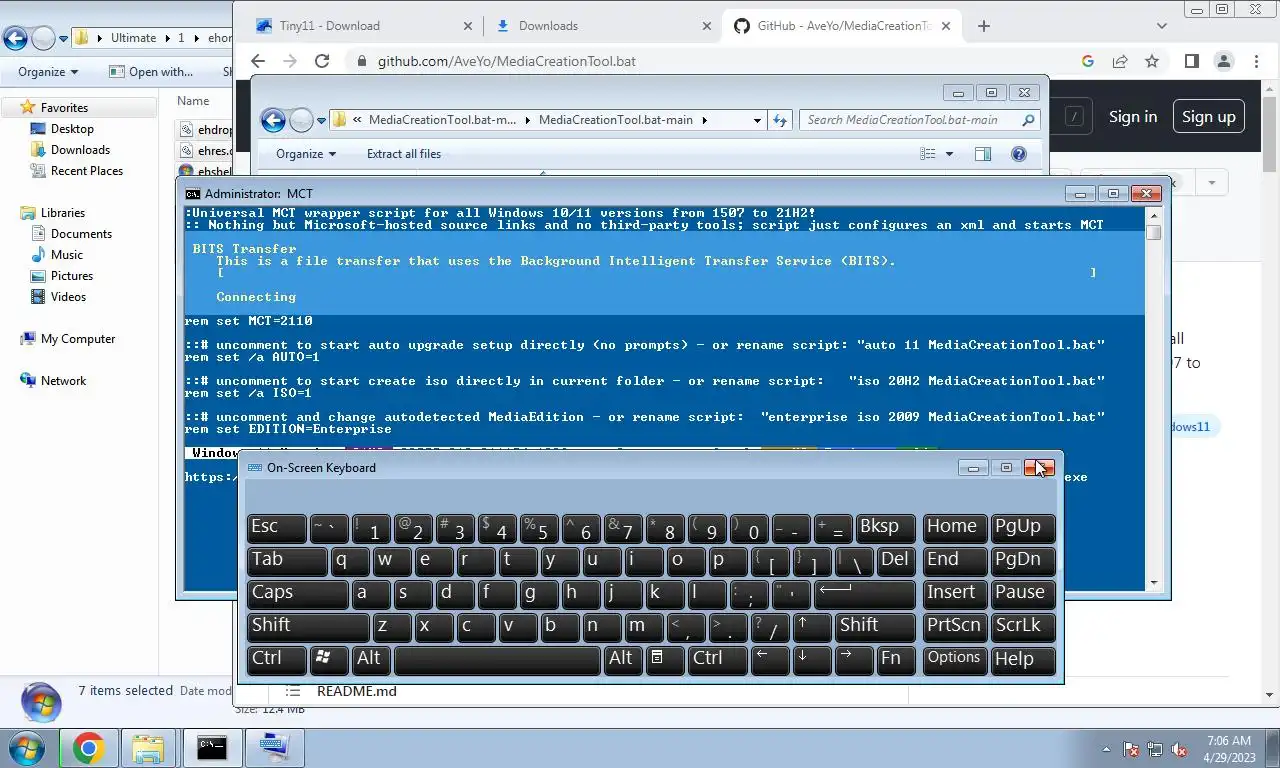Open the On-Screen Keyboard taskbar icon
The height and width of the screenshot is (768, 1280).
(274, 748)
